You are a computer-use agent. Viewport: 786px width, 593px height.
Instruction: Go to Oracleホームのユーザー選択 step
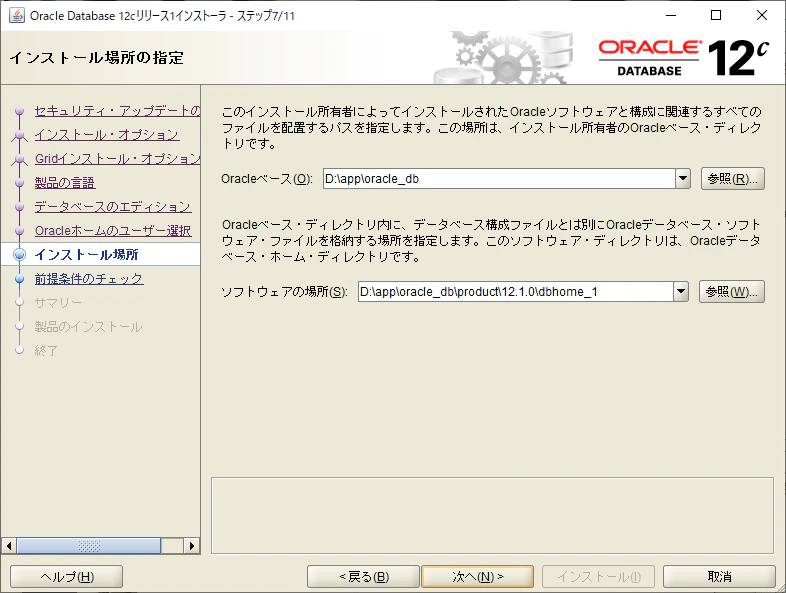click(x=113, y=231)
